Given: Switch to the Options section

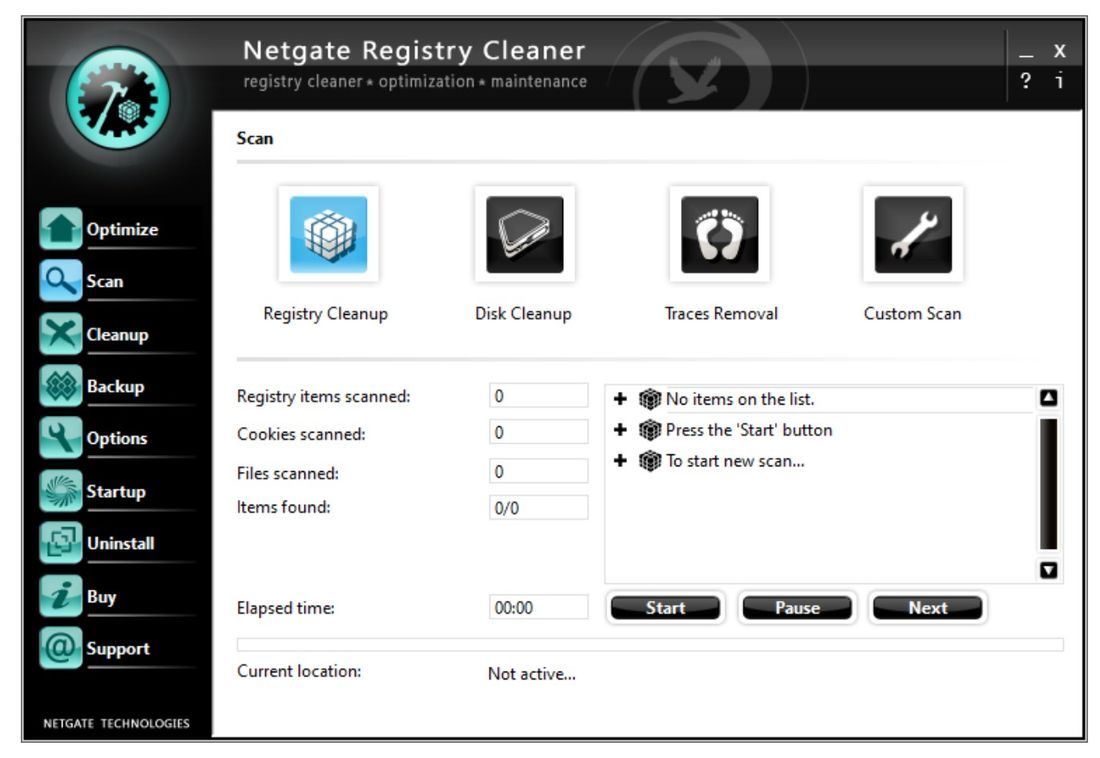Looking at the screenshot, I should click(x=62, y=438).
